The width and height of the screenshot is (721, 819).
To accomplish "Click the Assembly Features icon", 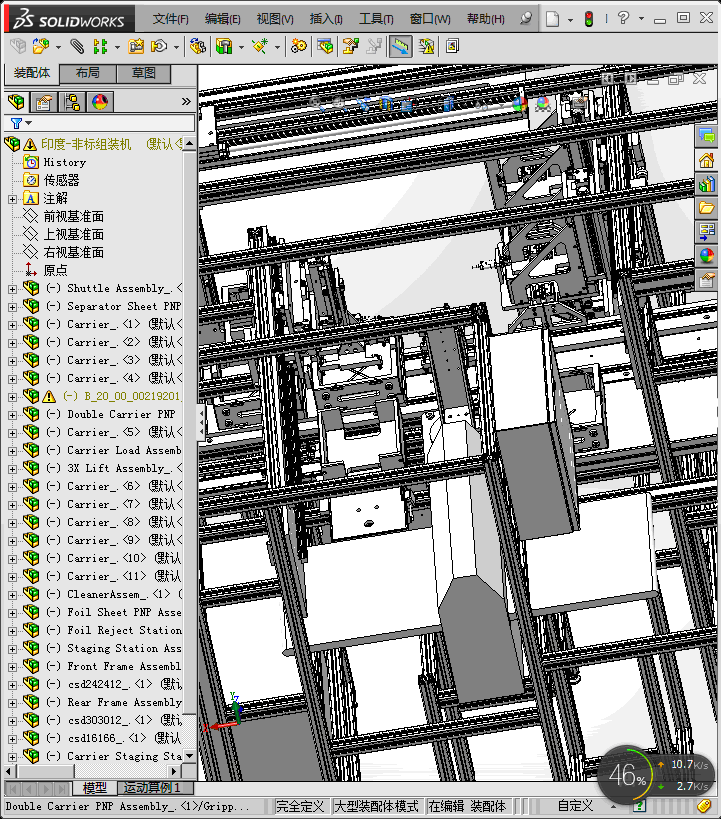I will point(224,46).
